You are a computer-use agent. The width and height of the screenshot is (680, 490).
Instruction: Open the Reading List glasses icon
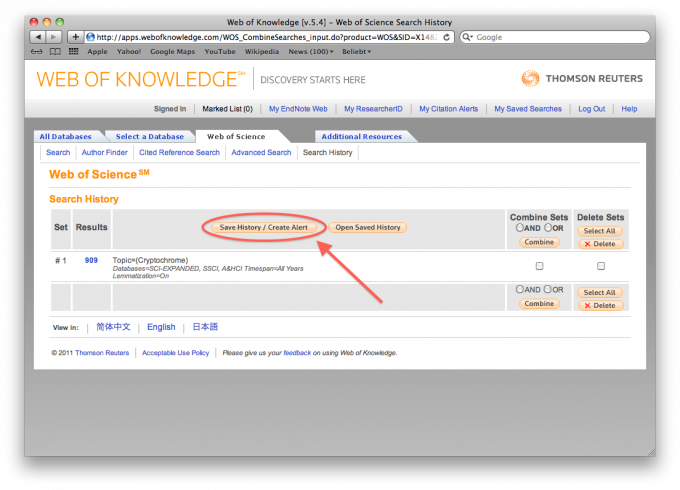pos(37,52)
